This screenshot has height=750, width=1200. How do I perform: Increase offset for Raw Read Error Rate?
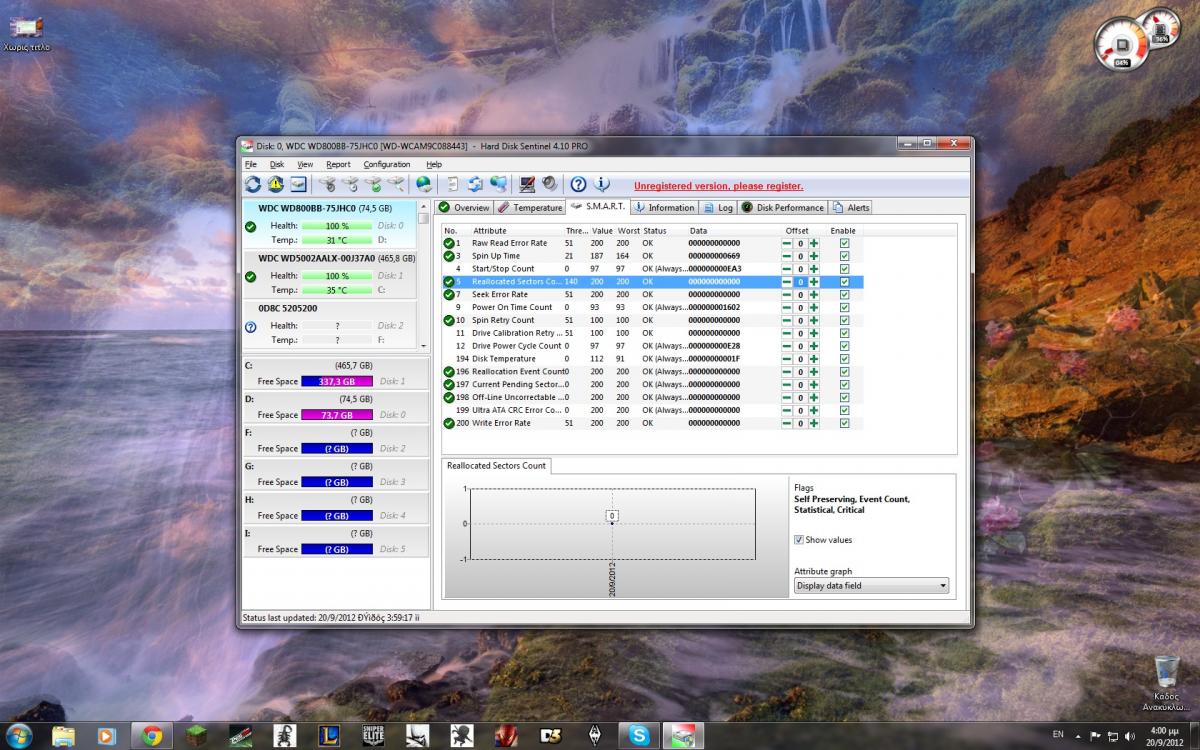pyautogui.click(x=814, y=243)
